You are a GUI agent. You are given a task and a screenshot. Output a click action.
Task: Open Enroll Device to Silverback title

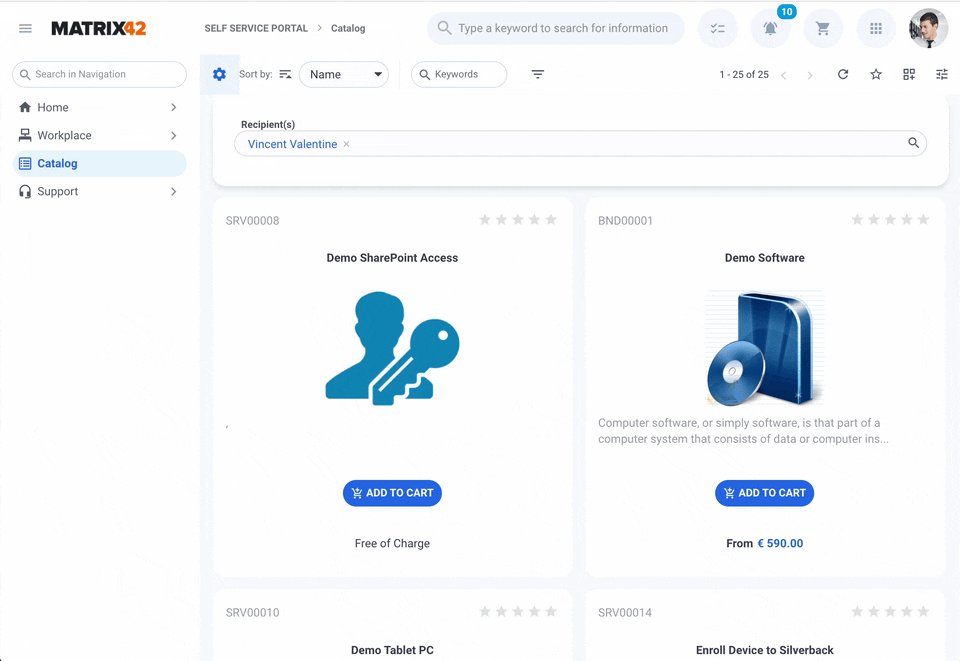(x=765, y=650)
